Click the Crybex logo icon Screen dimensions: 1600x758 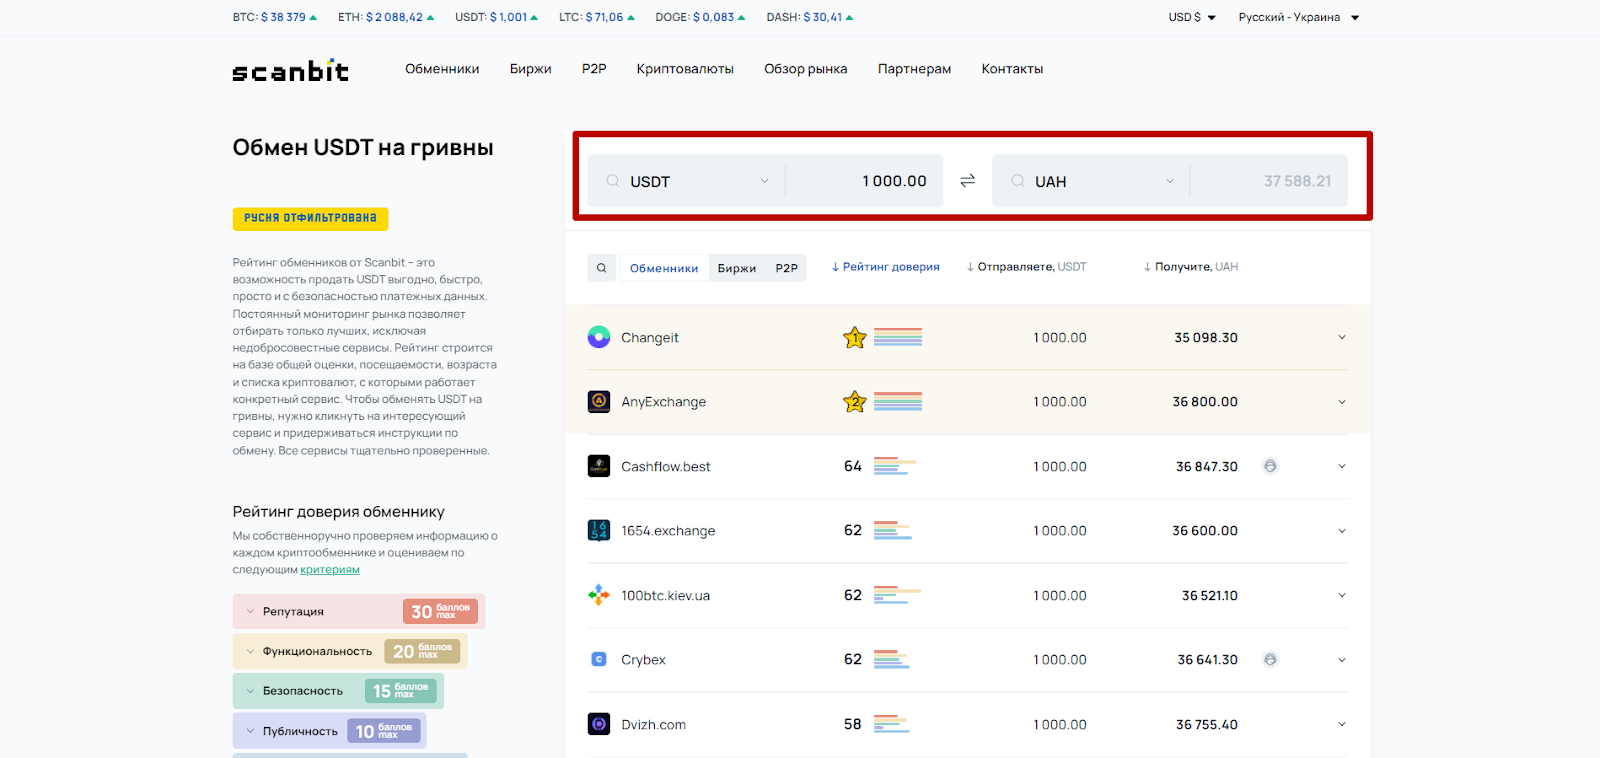pos(599,659)
